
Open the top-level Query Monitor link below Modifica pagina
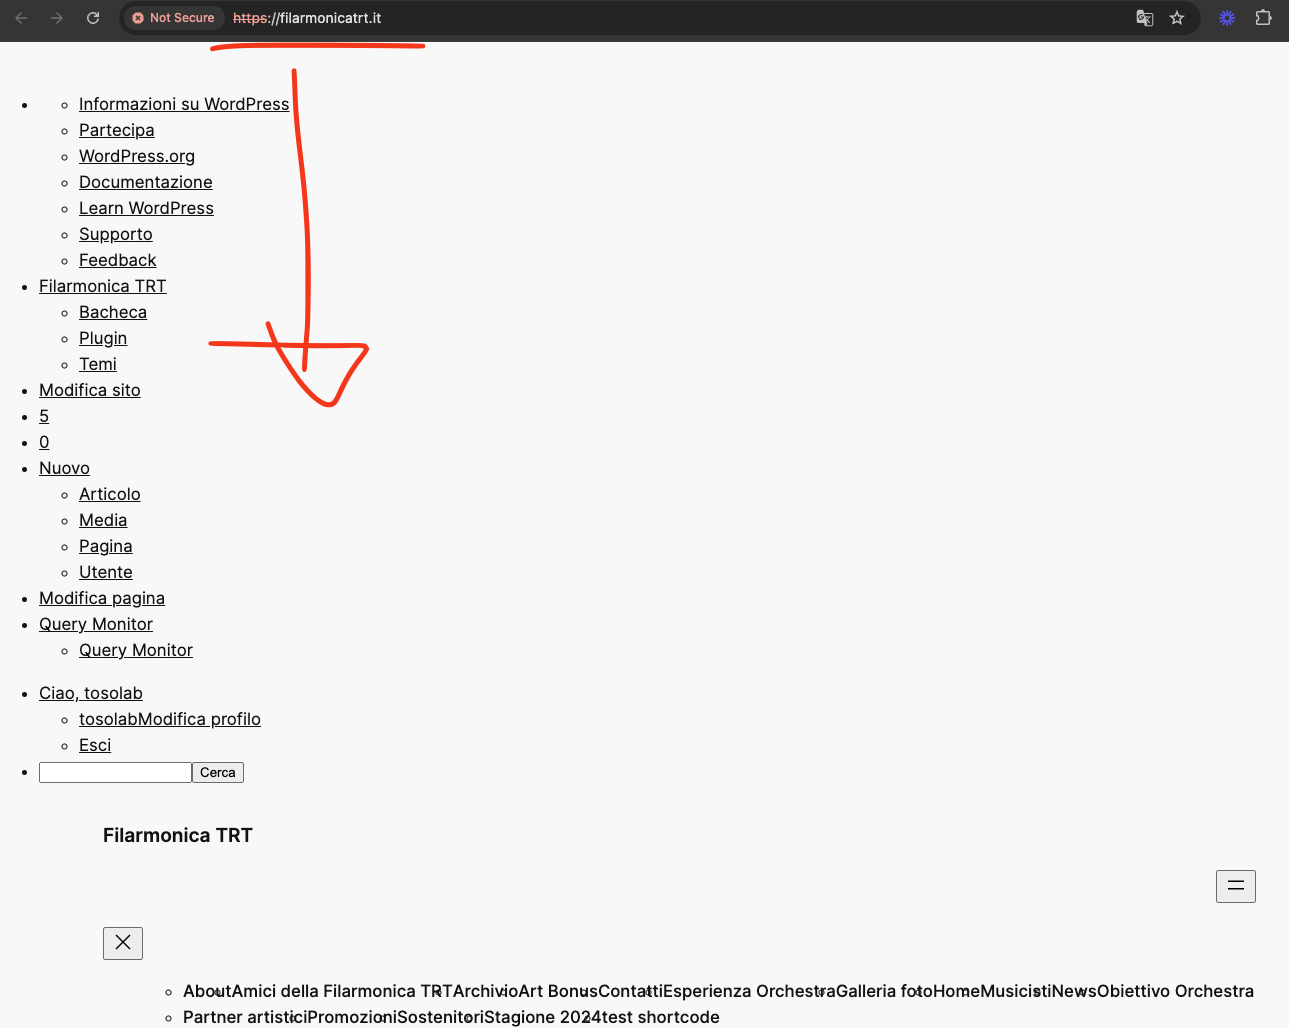point(96,624)
